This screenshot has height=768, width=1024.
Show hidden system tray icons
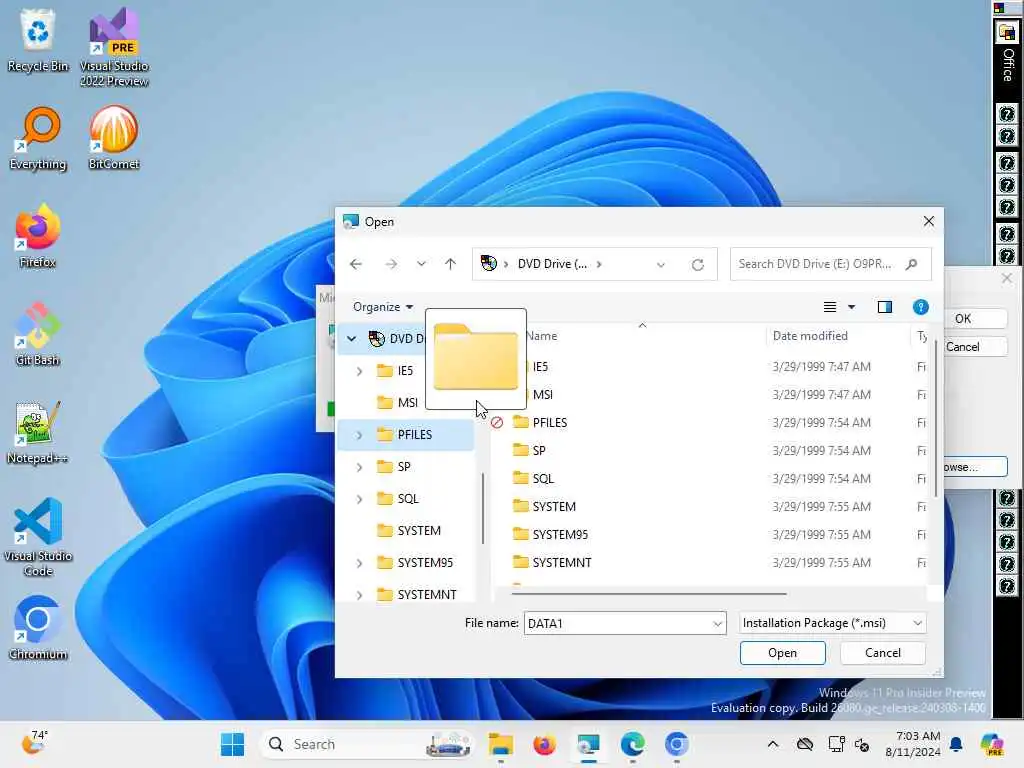point(773,744)
